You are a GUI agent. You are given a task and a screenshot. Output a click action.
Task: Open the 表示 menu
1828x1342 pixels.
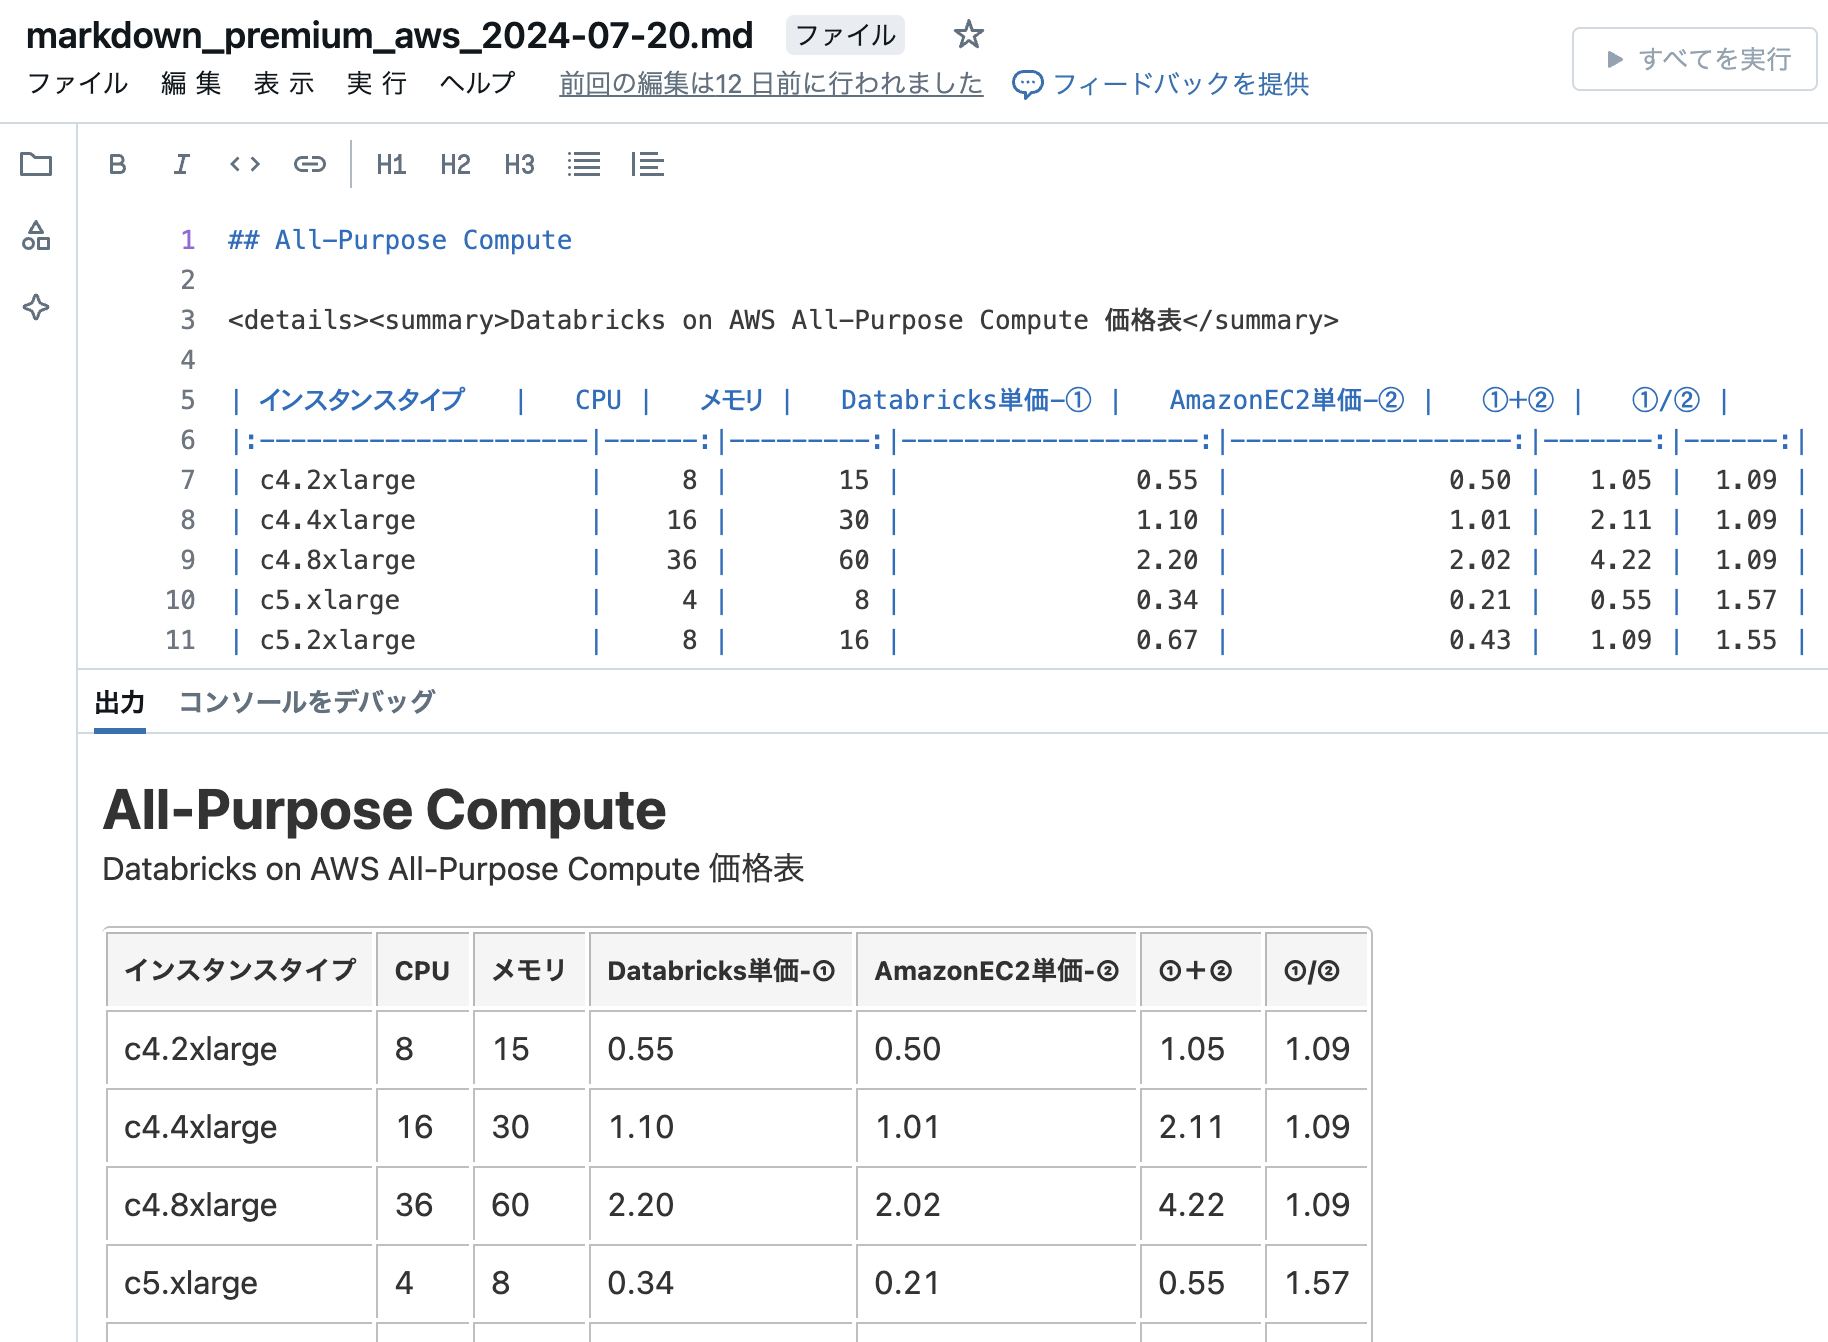click(284, 83)
